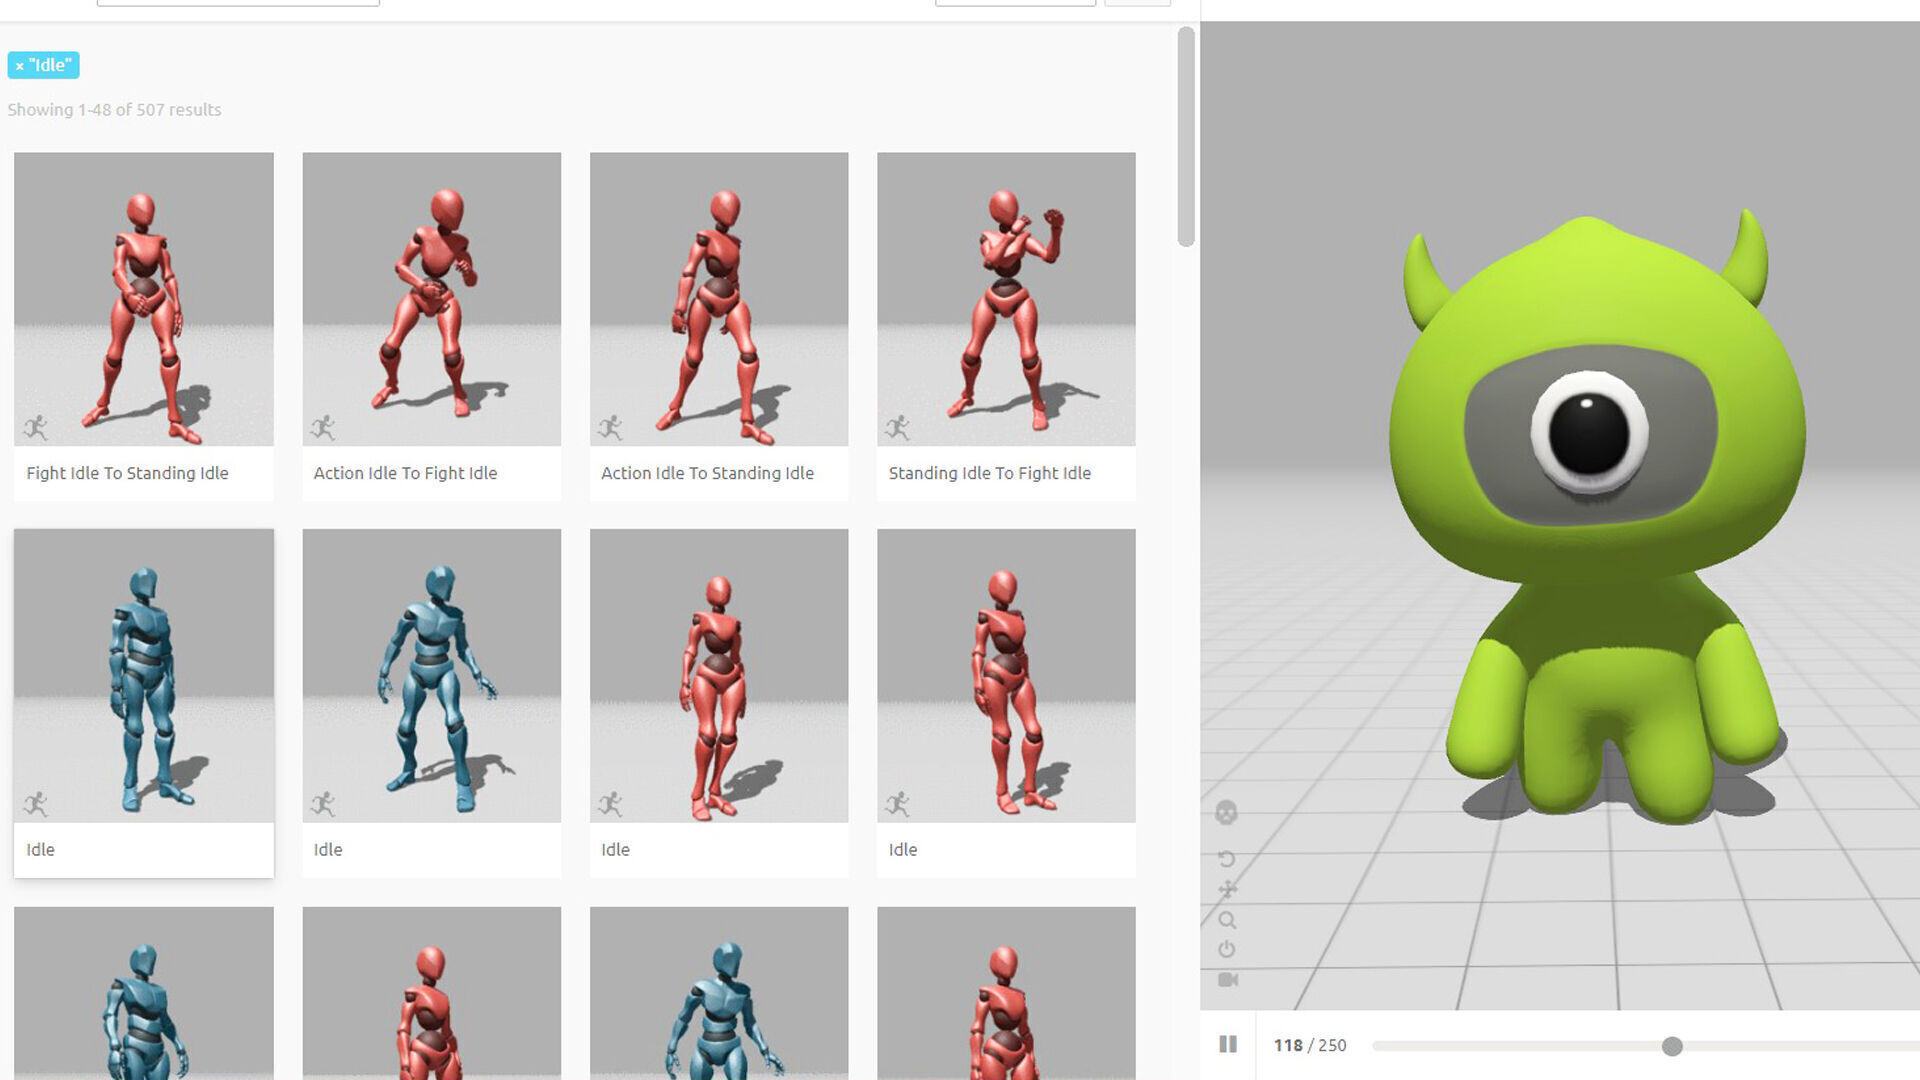Click the "Action Idle To Standing Idle" label
Image resolution: width=1920 pixels, height=1080 pixels.
pyautogui.click(x=707, y=473)
